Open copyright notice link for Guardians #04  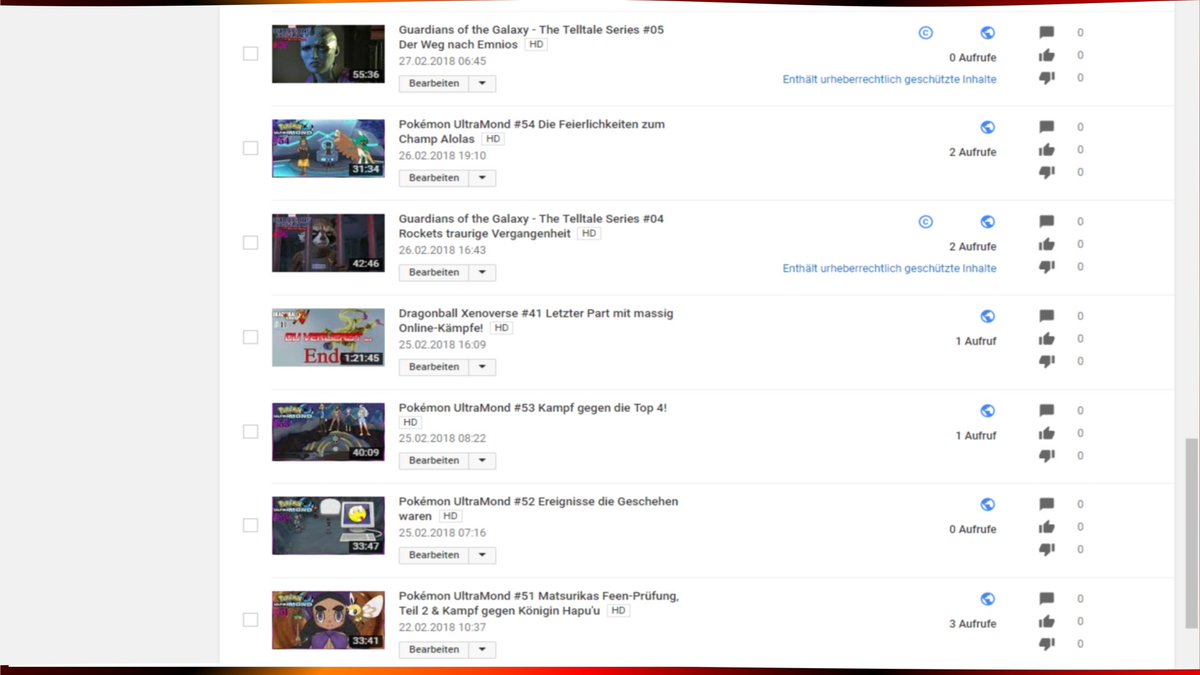(889, 268)
